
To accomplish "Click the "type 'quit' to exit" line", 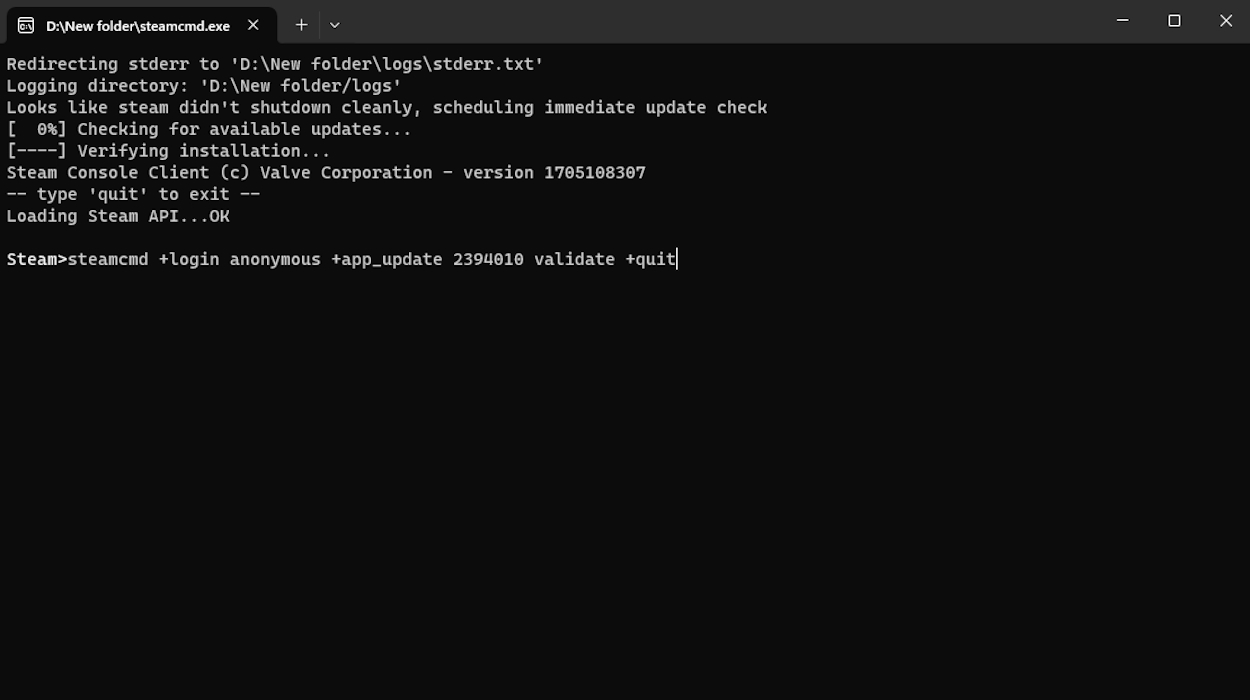I will (x=133, y=195).
